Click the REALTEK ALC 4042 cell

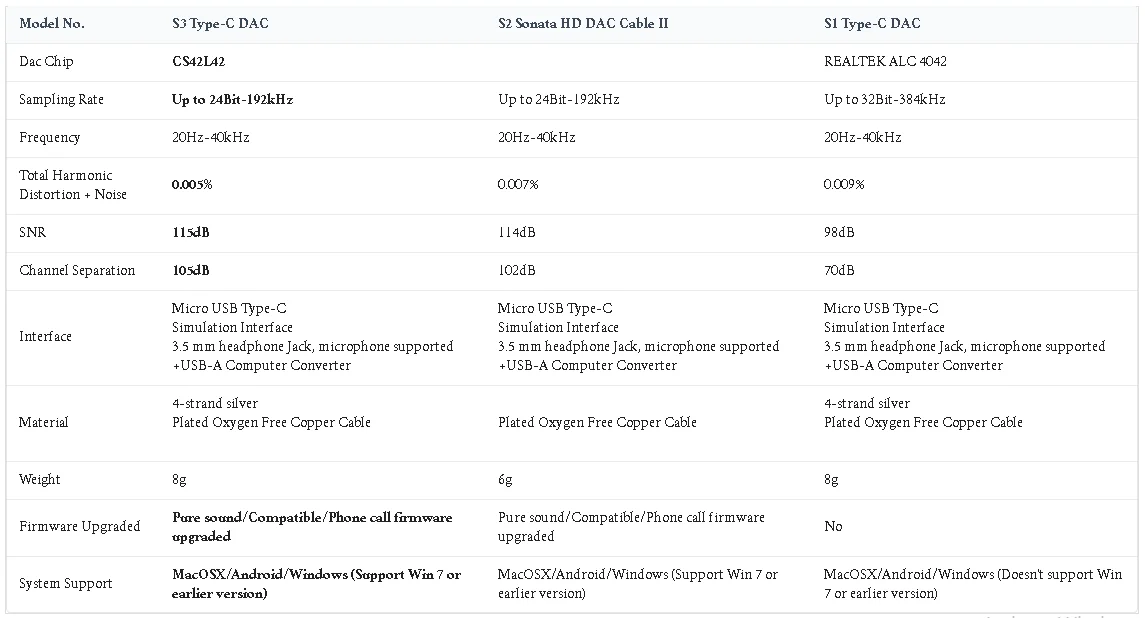(885, 61)
